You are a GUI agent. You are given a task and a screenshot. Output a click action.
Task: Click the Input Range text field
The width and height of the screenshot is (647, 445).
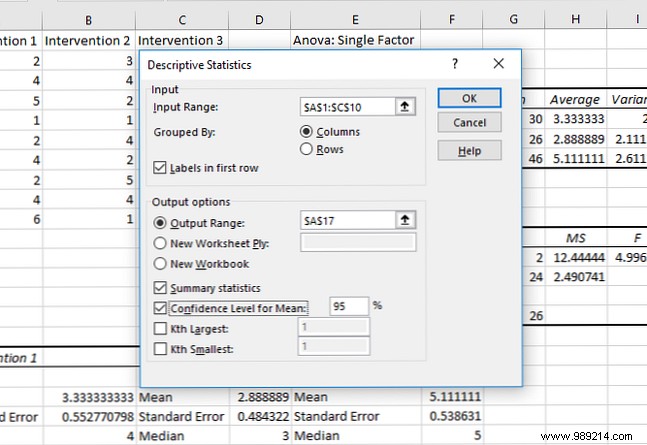coord(348,107)
